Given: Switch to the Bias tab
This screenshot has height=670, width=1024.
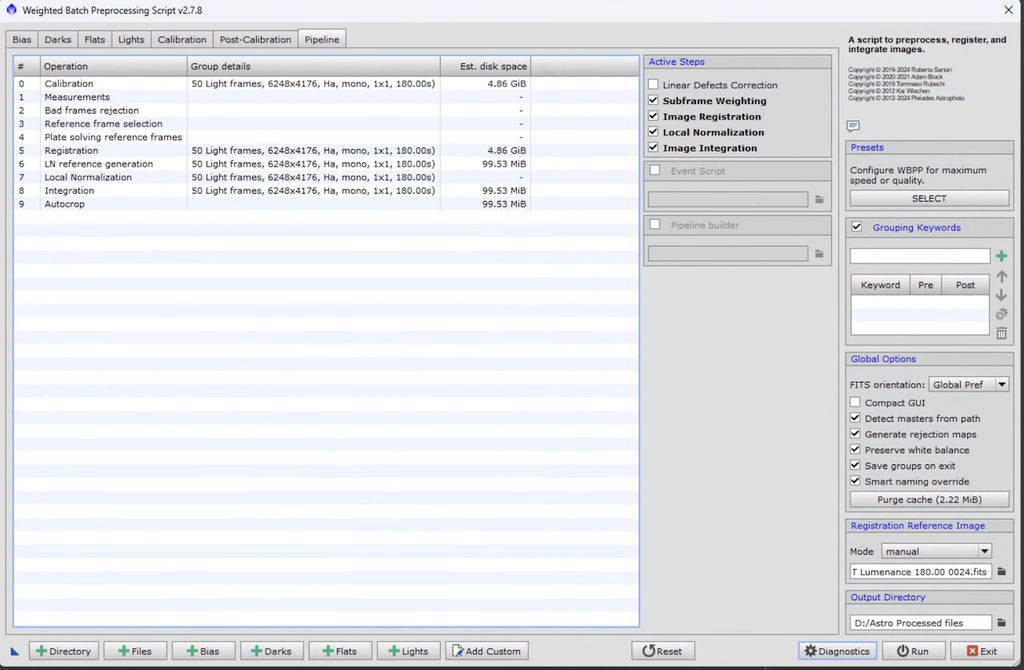Looking at the screenshot, I should [22, 39].
